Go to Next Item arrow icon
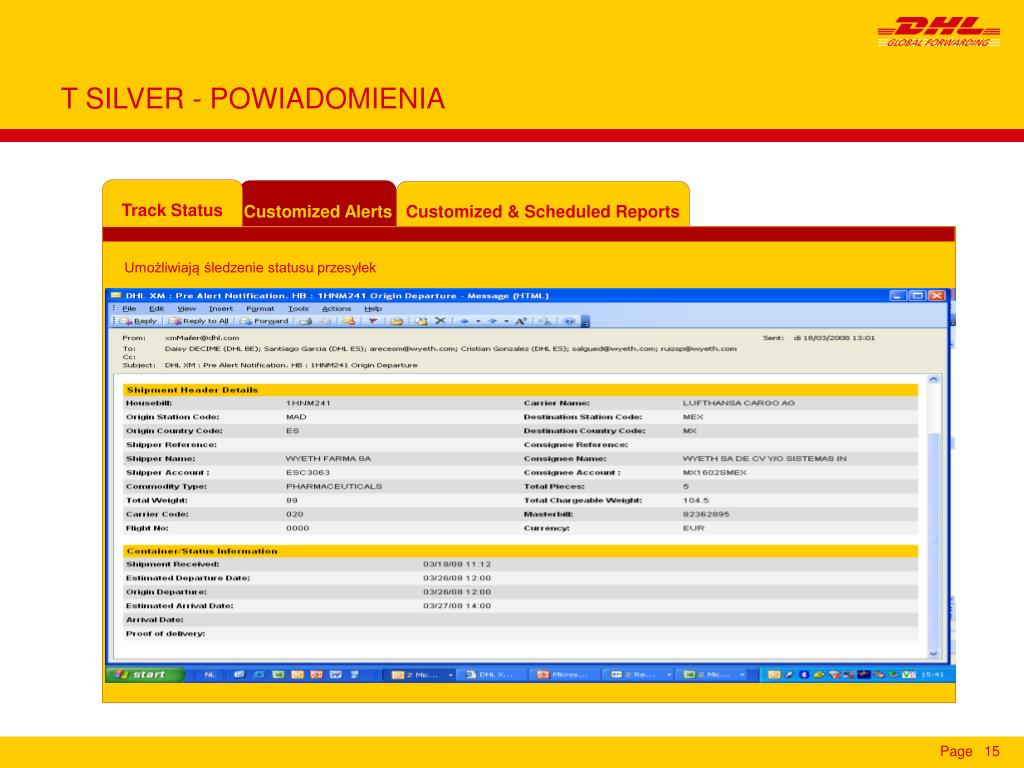The image size is (1024, 768). (x=493, y=321)
